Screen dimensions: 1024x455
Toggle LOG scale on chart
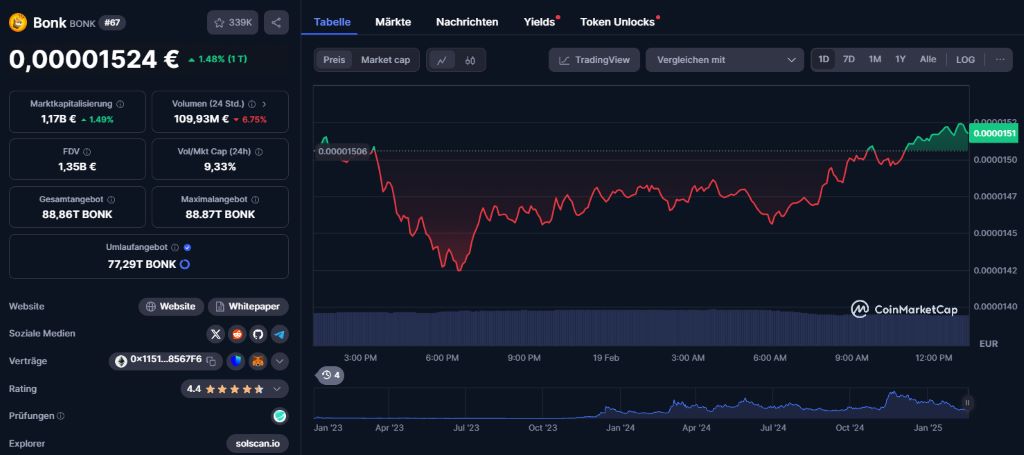[x=965, y=60]
